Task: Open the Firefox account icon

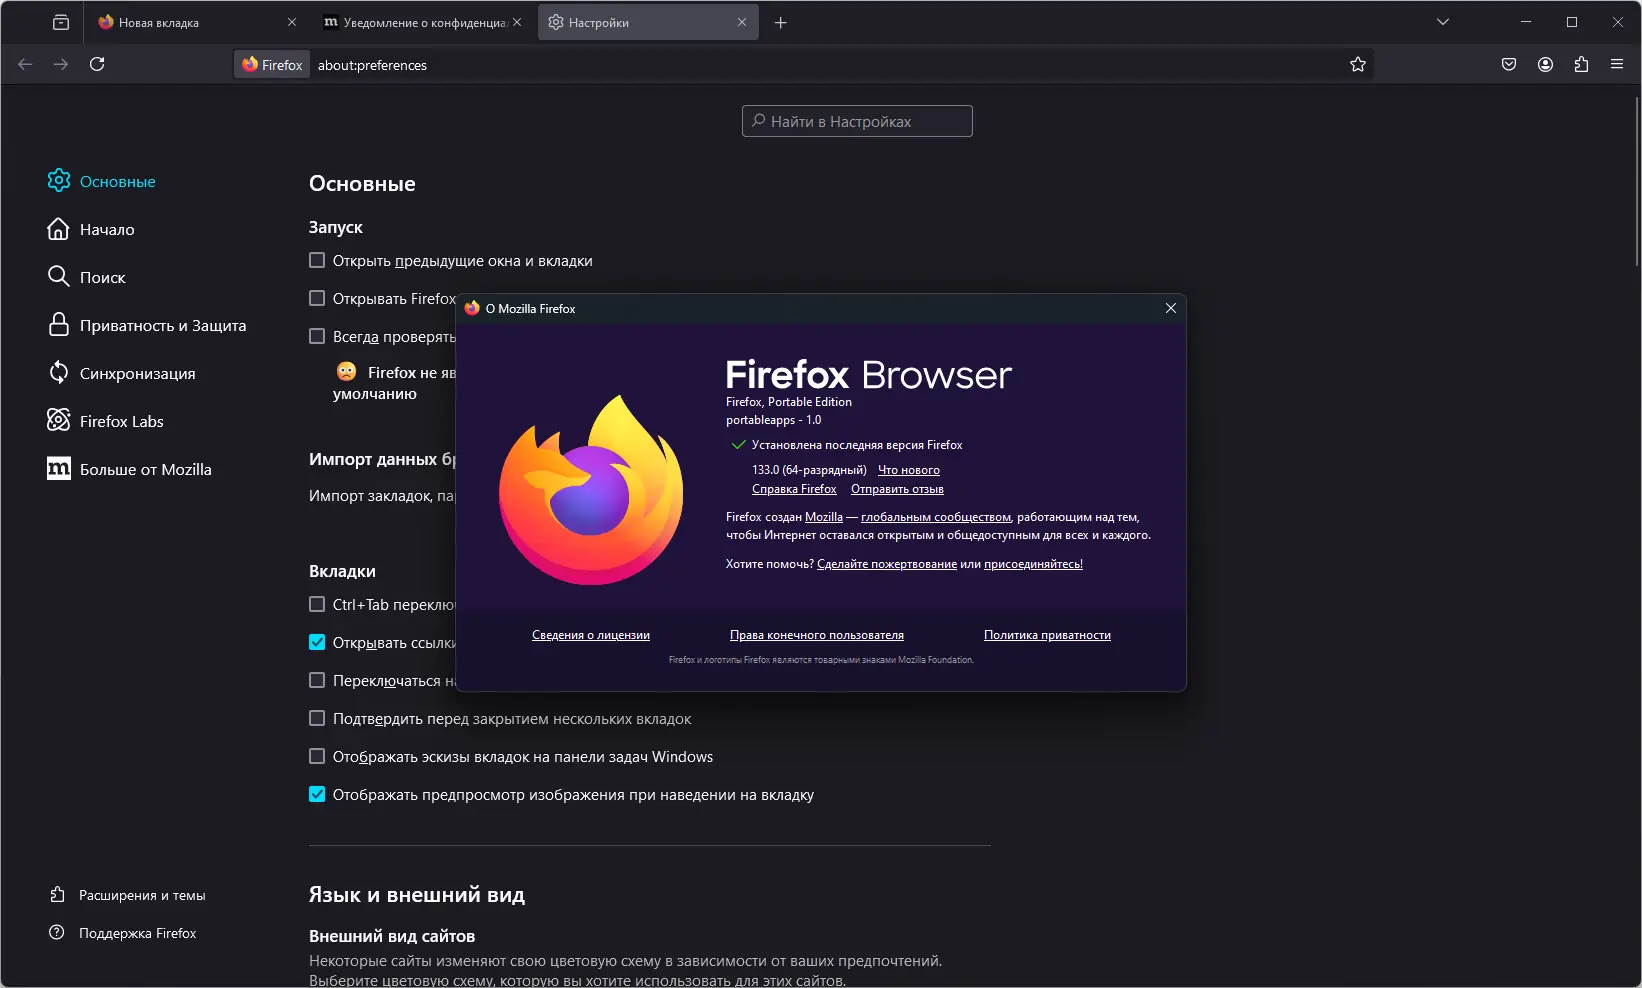Action: pyautogui.click(x=1545, y=64)
